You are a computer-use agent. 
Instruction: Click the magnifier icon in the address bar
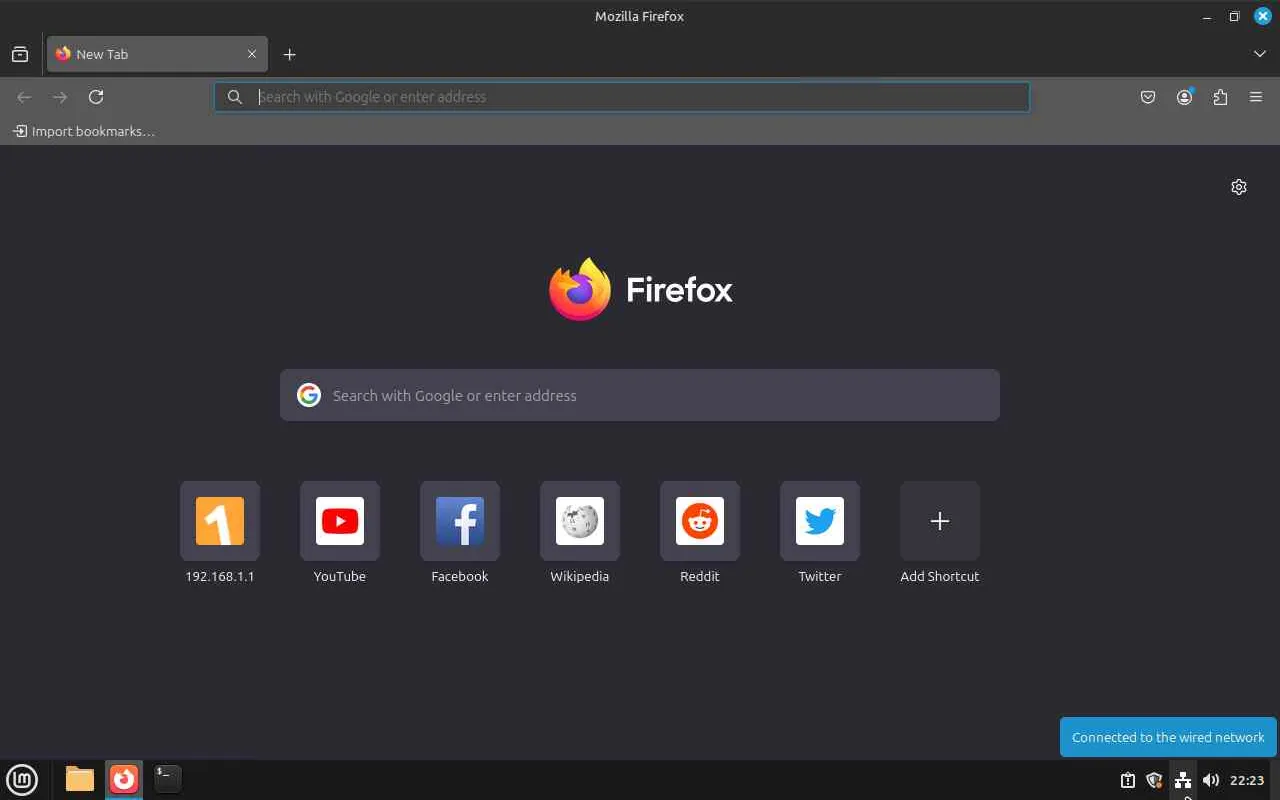[235, 97]
